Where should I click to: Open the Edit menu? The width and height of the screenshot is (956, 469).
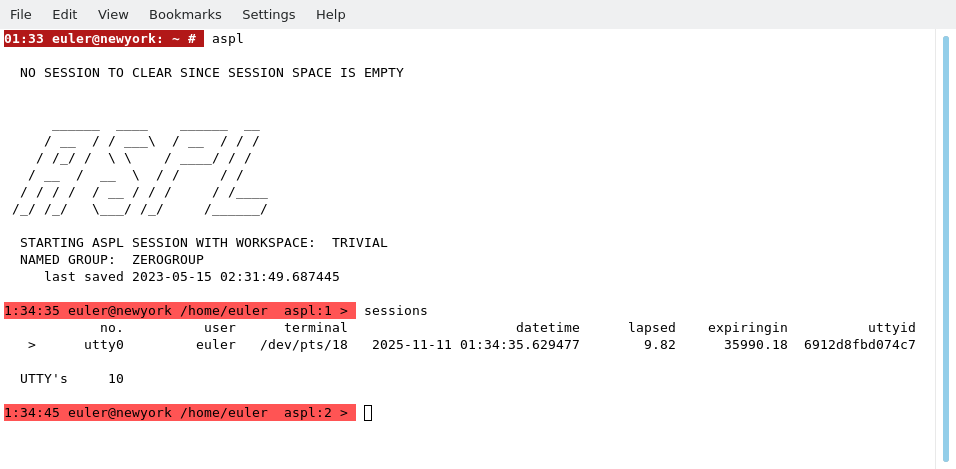65,14
